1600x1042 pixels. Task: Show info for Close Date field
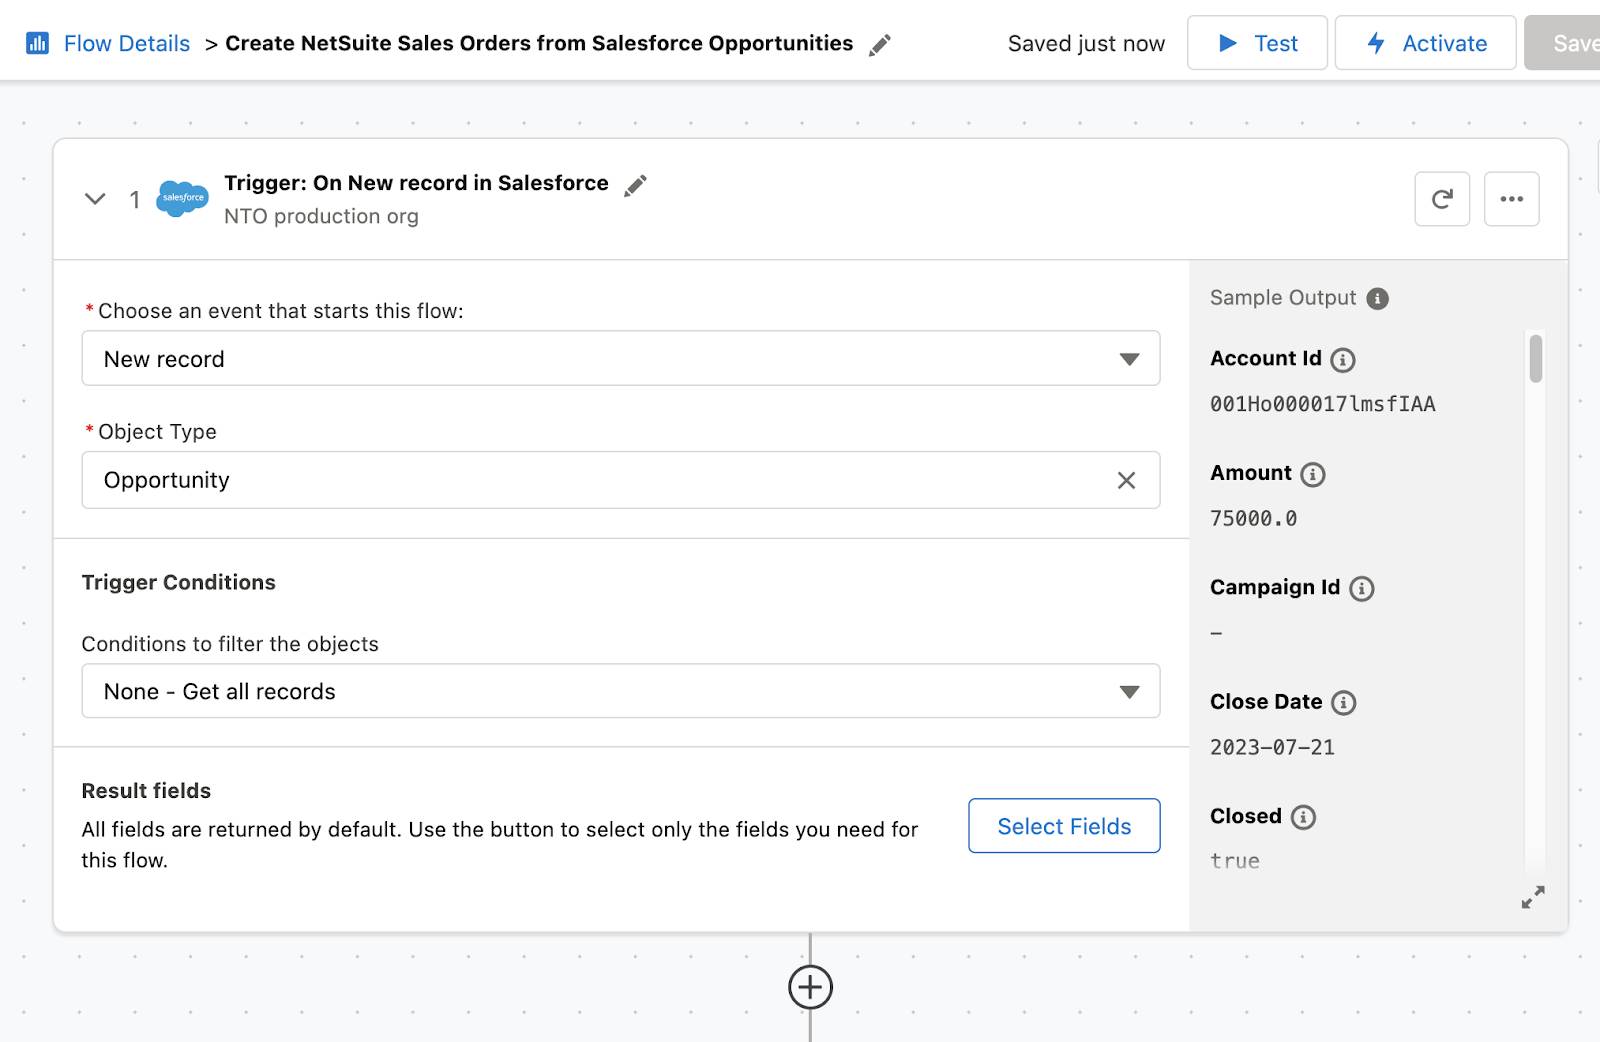pos(1344,703)
